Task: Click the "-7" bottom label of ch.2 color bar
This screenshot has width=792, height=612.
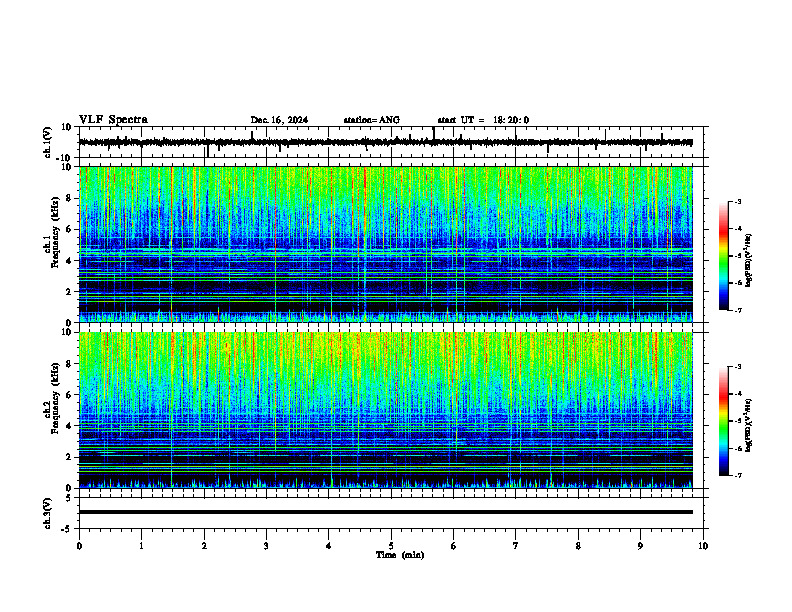Action: pos(737,475)
